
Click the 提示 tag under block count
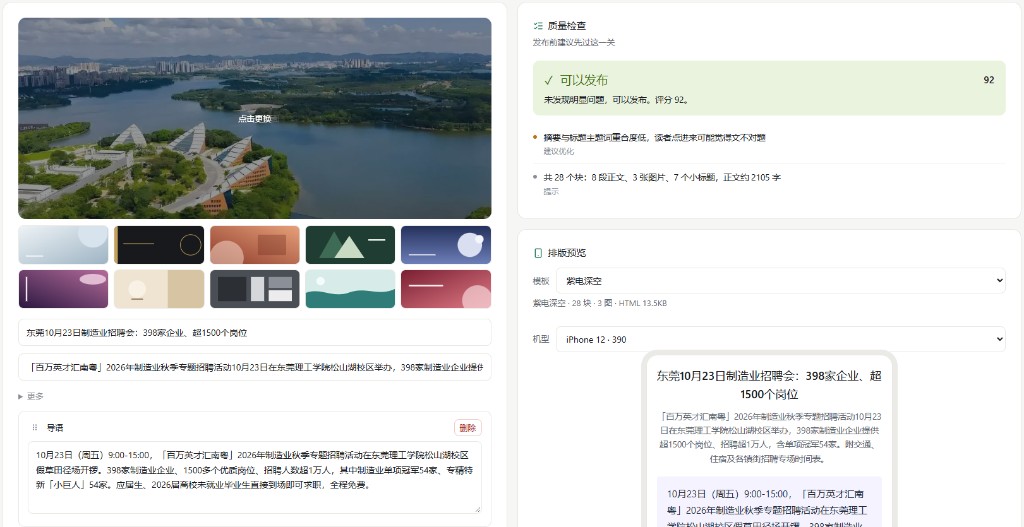point(551,191)
